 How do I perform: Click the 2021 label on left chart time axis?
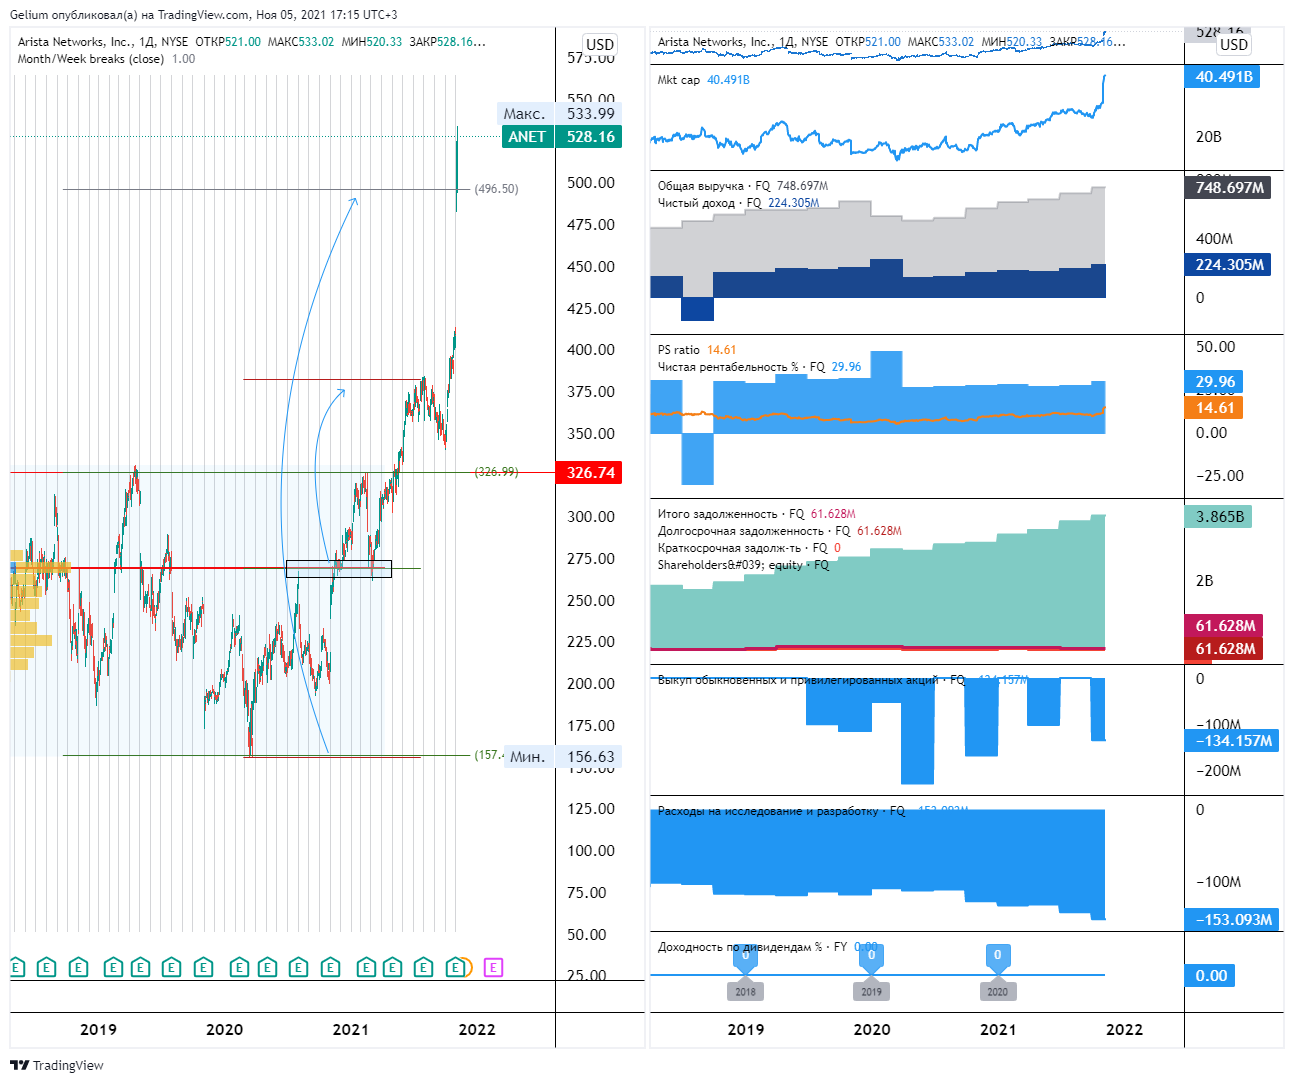coord(350,1030)
